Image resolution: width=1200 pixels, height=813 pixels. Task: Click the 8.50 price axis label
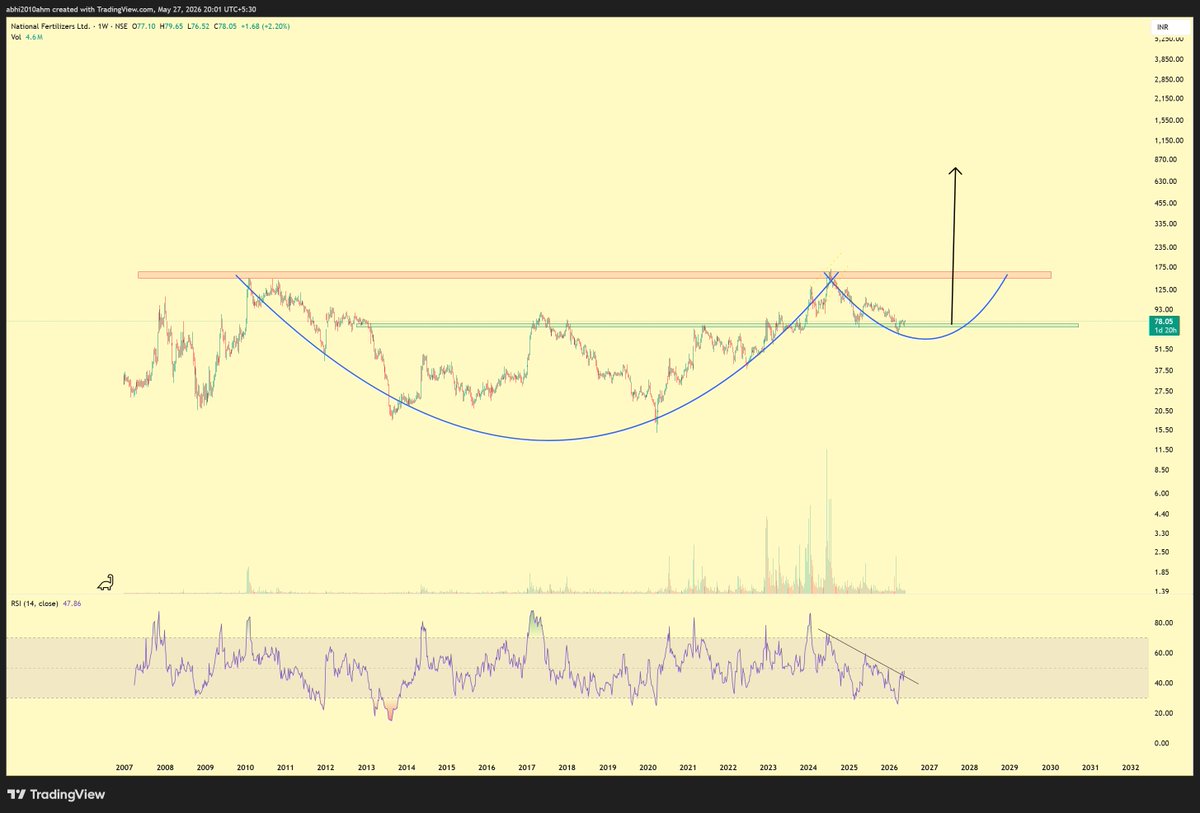tap(1162, 470)
